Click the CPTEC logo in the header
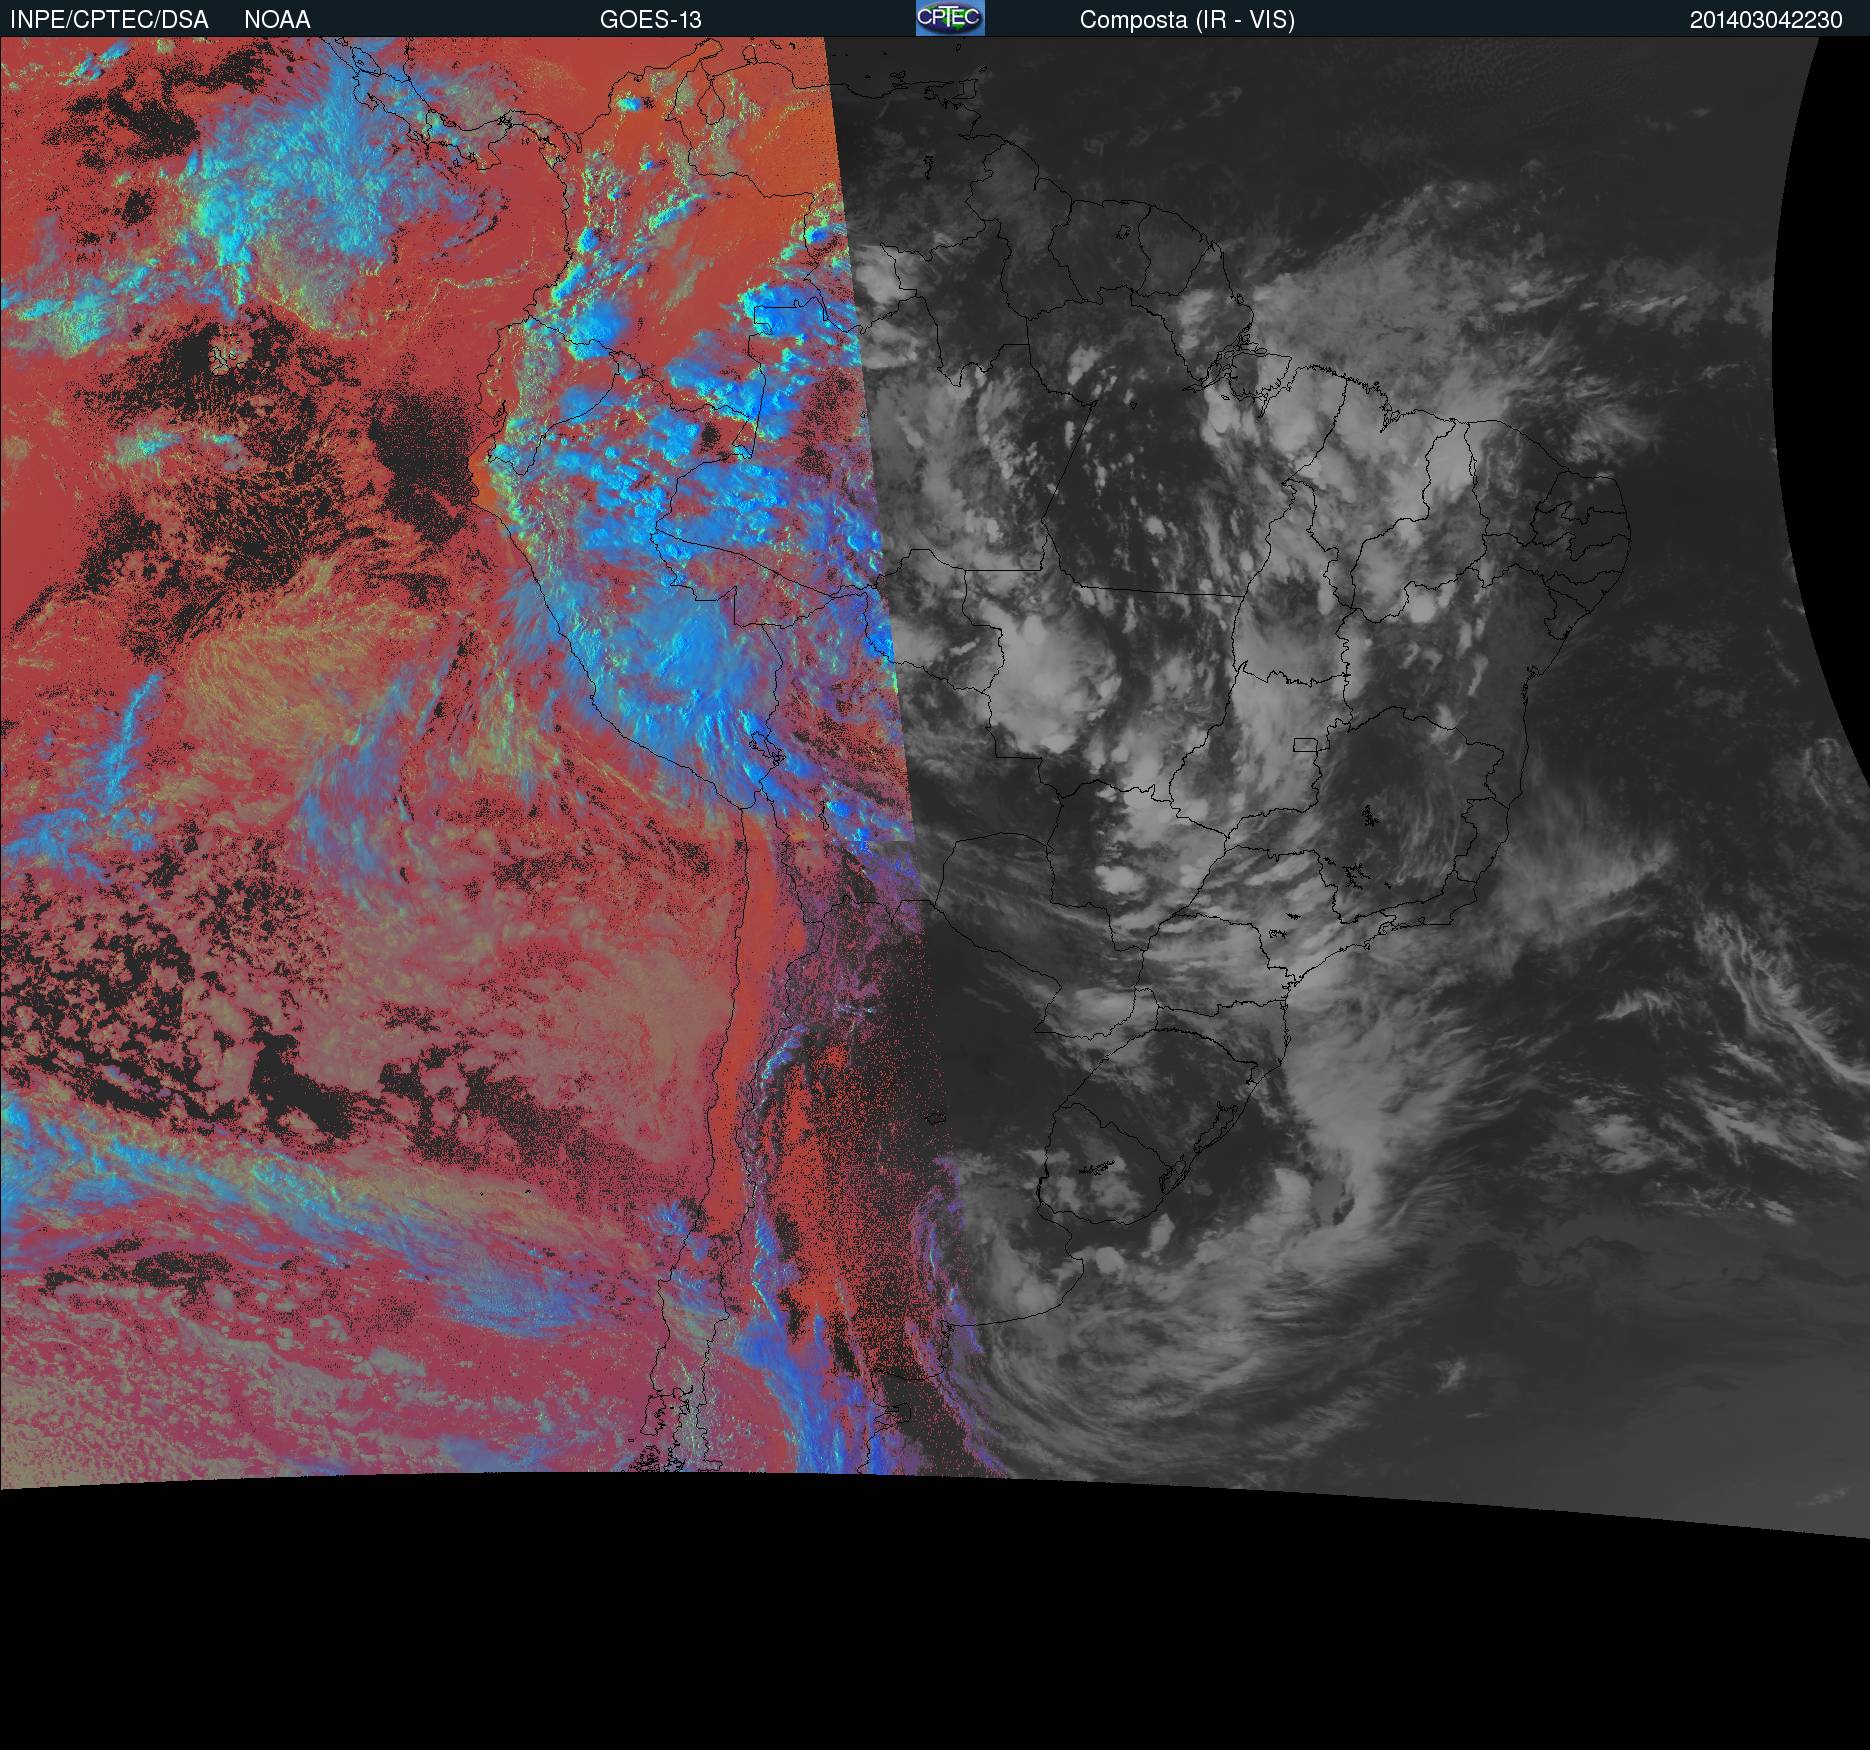The width and height of the screenshot is (1870, 1750). click(x=950, y=18)
